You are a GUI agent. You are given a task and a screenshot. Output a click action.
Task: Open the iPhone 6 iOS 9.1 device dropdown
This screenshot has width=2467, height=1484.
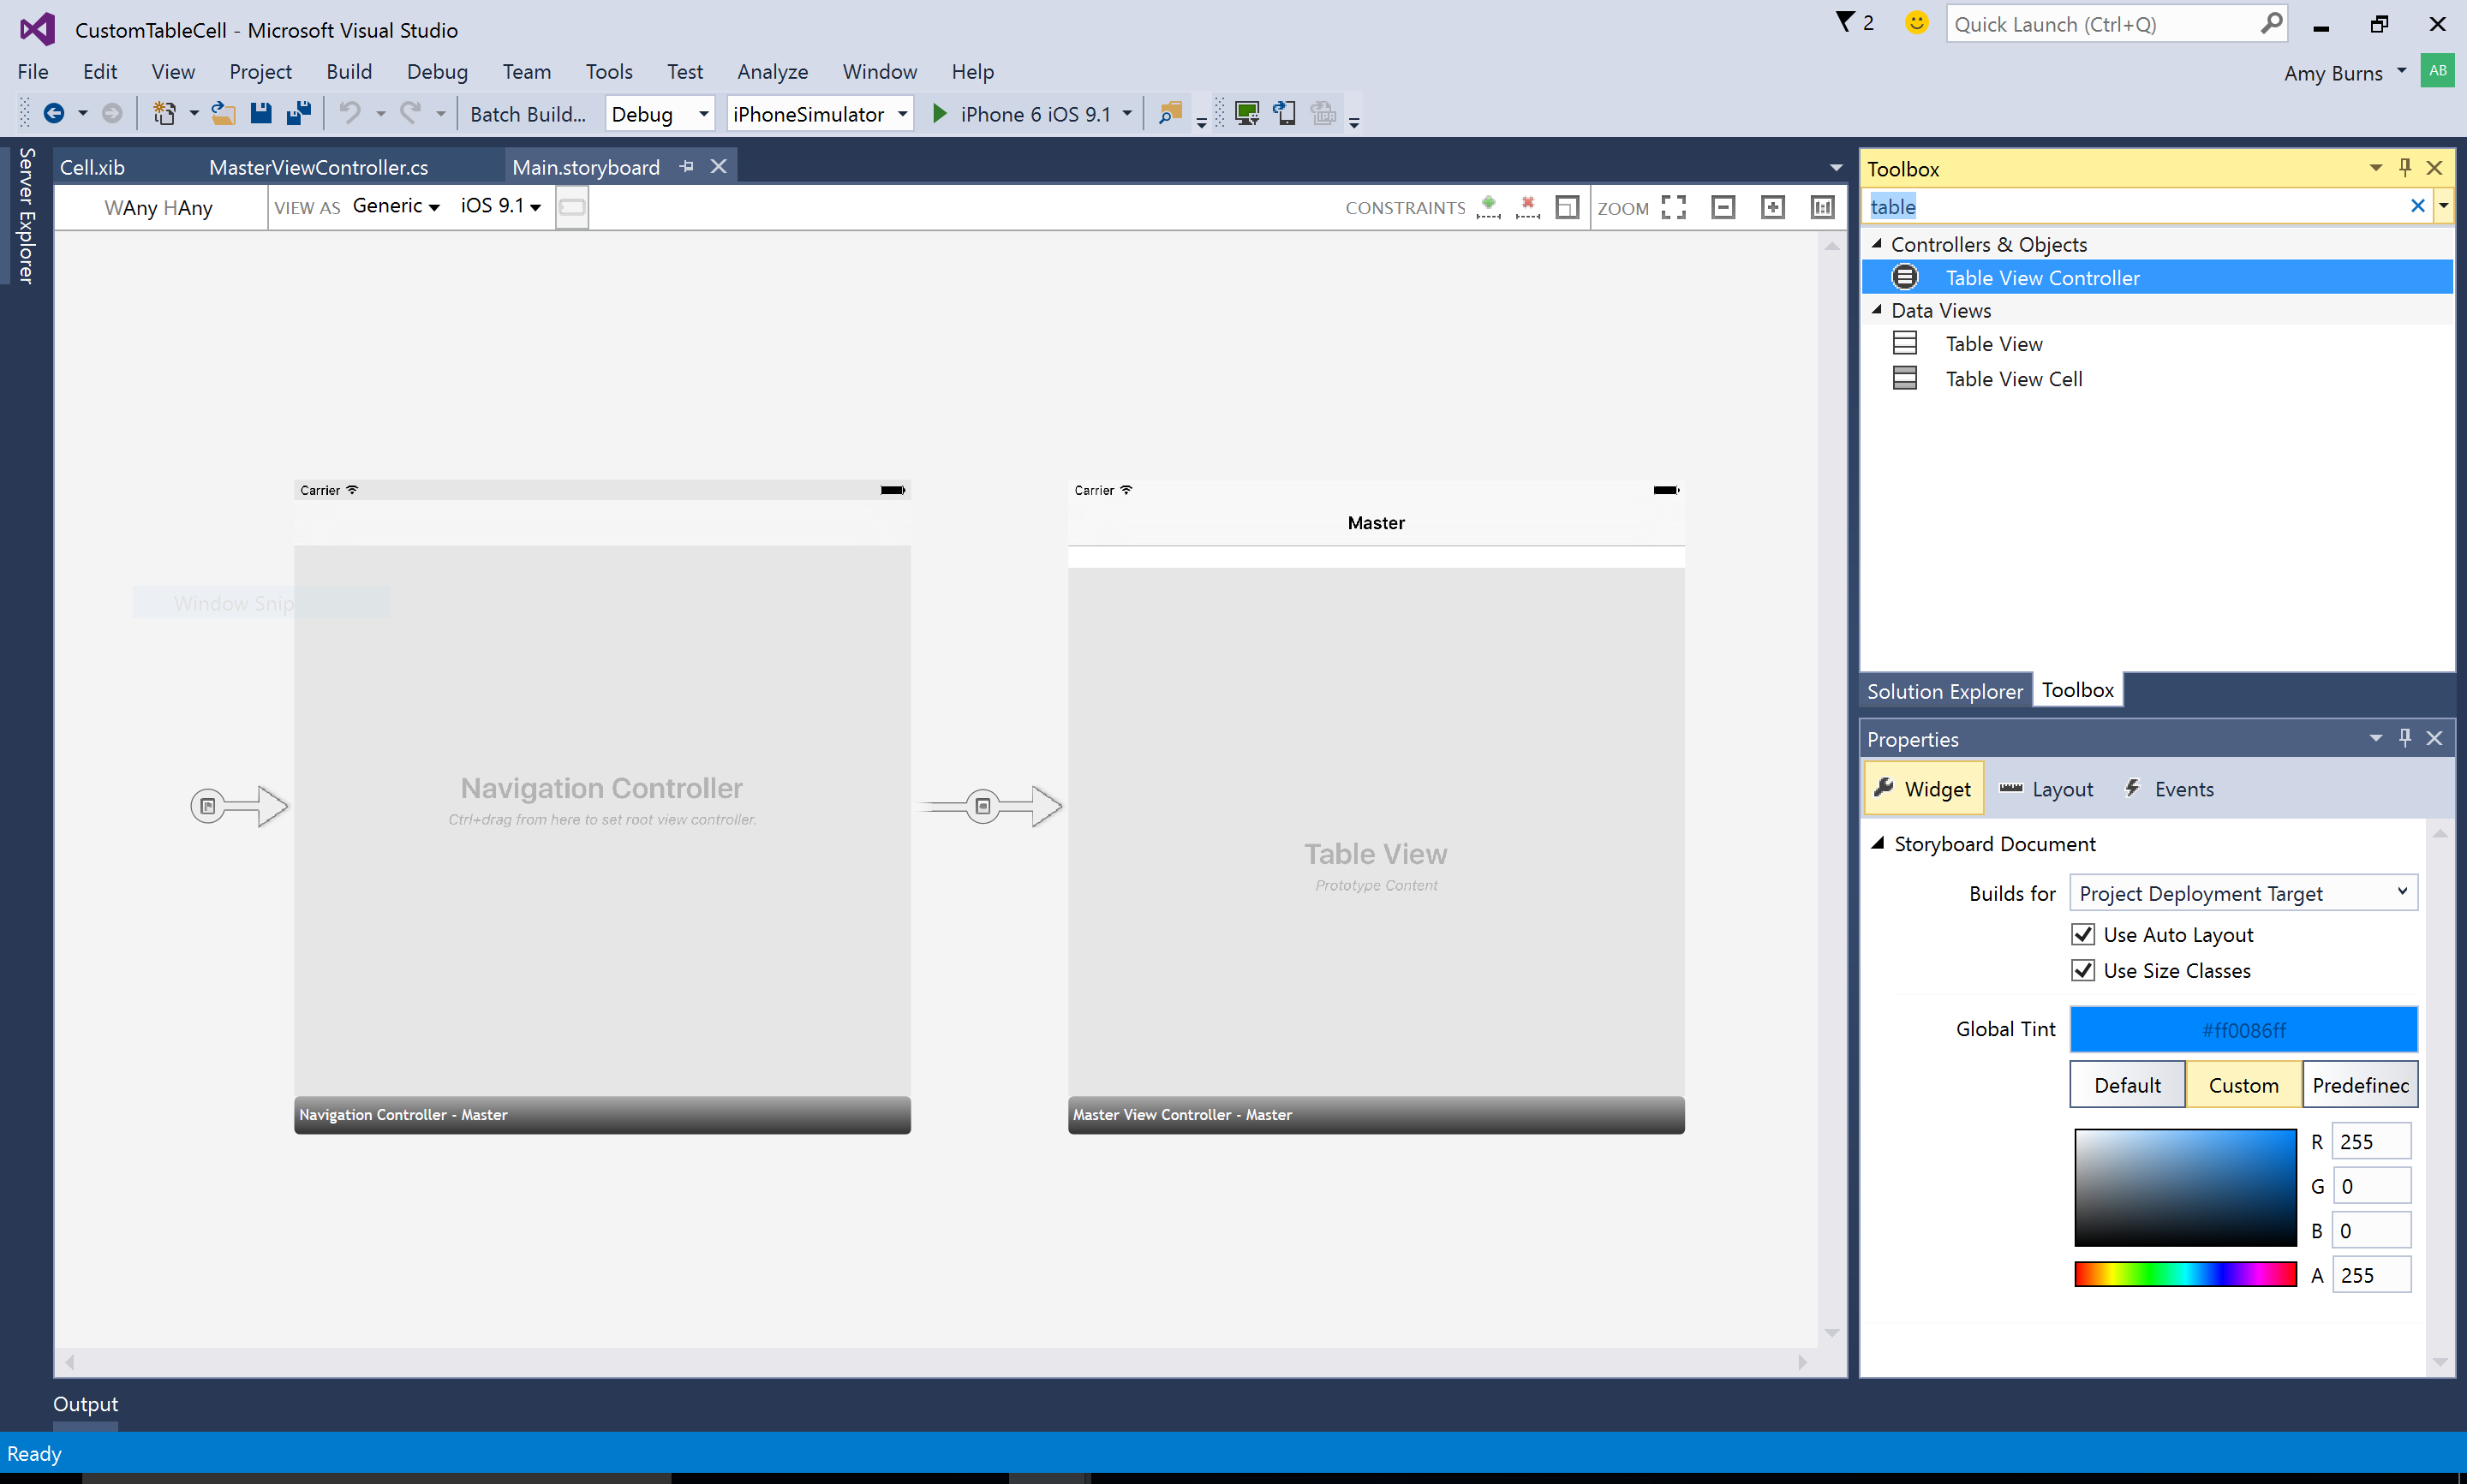click(x=1129, y=113)
